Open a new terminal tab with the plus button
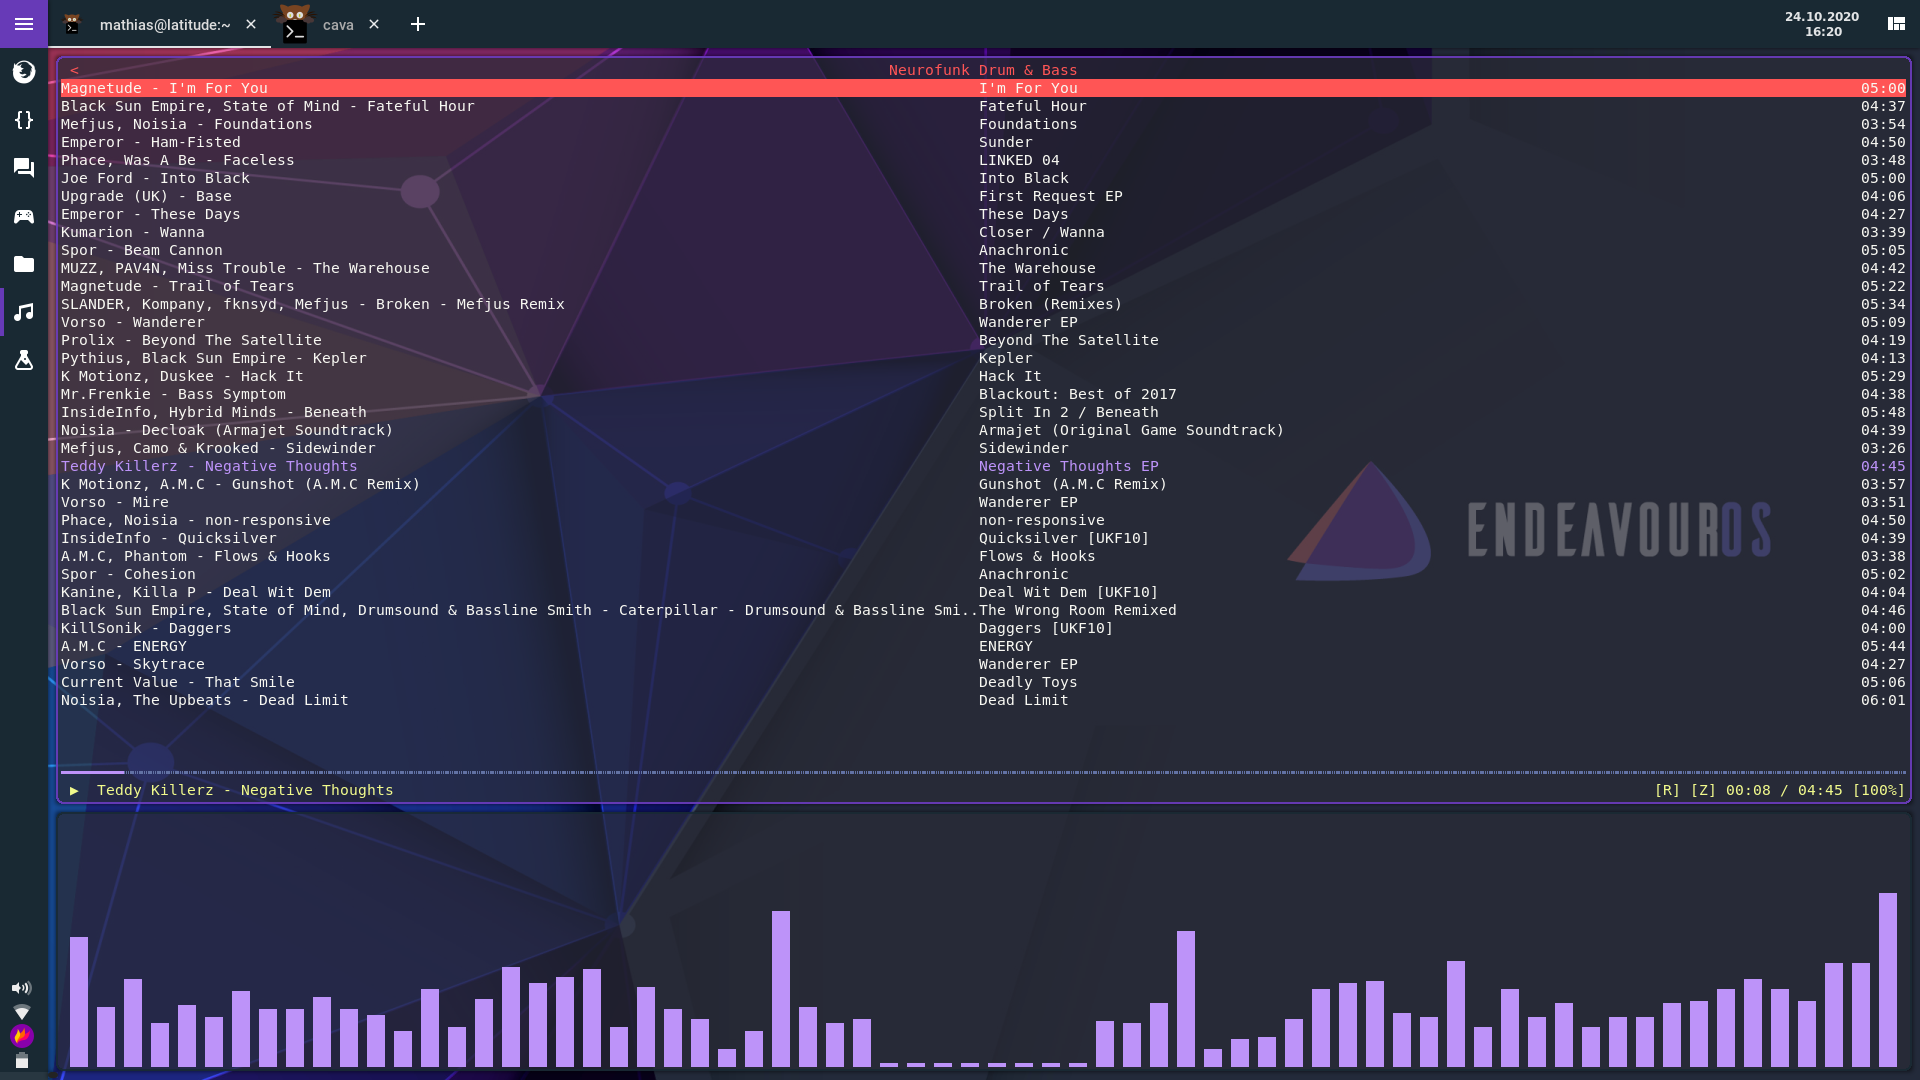This screenshot has height=1080, width=1920. (418, 24)
